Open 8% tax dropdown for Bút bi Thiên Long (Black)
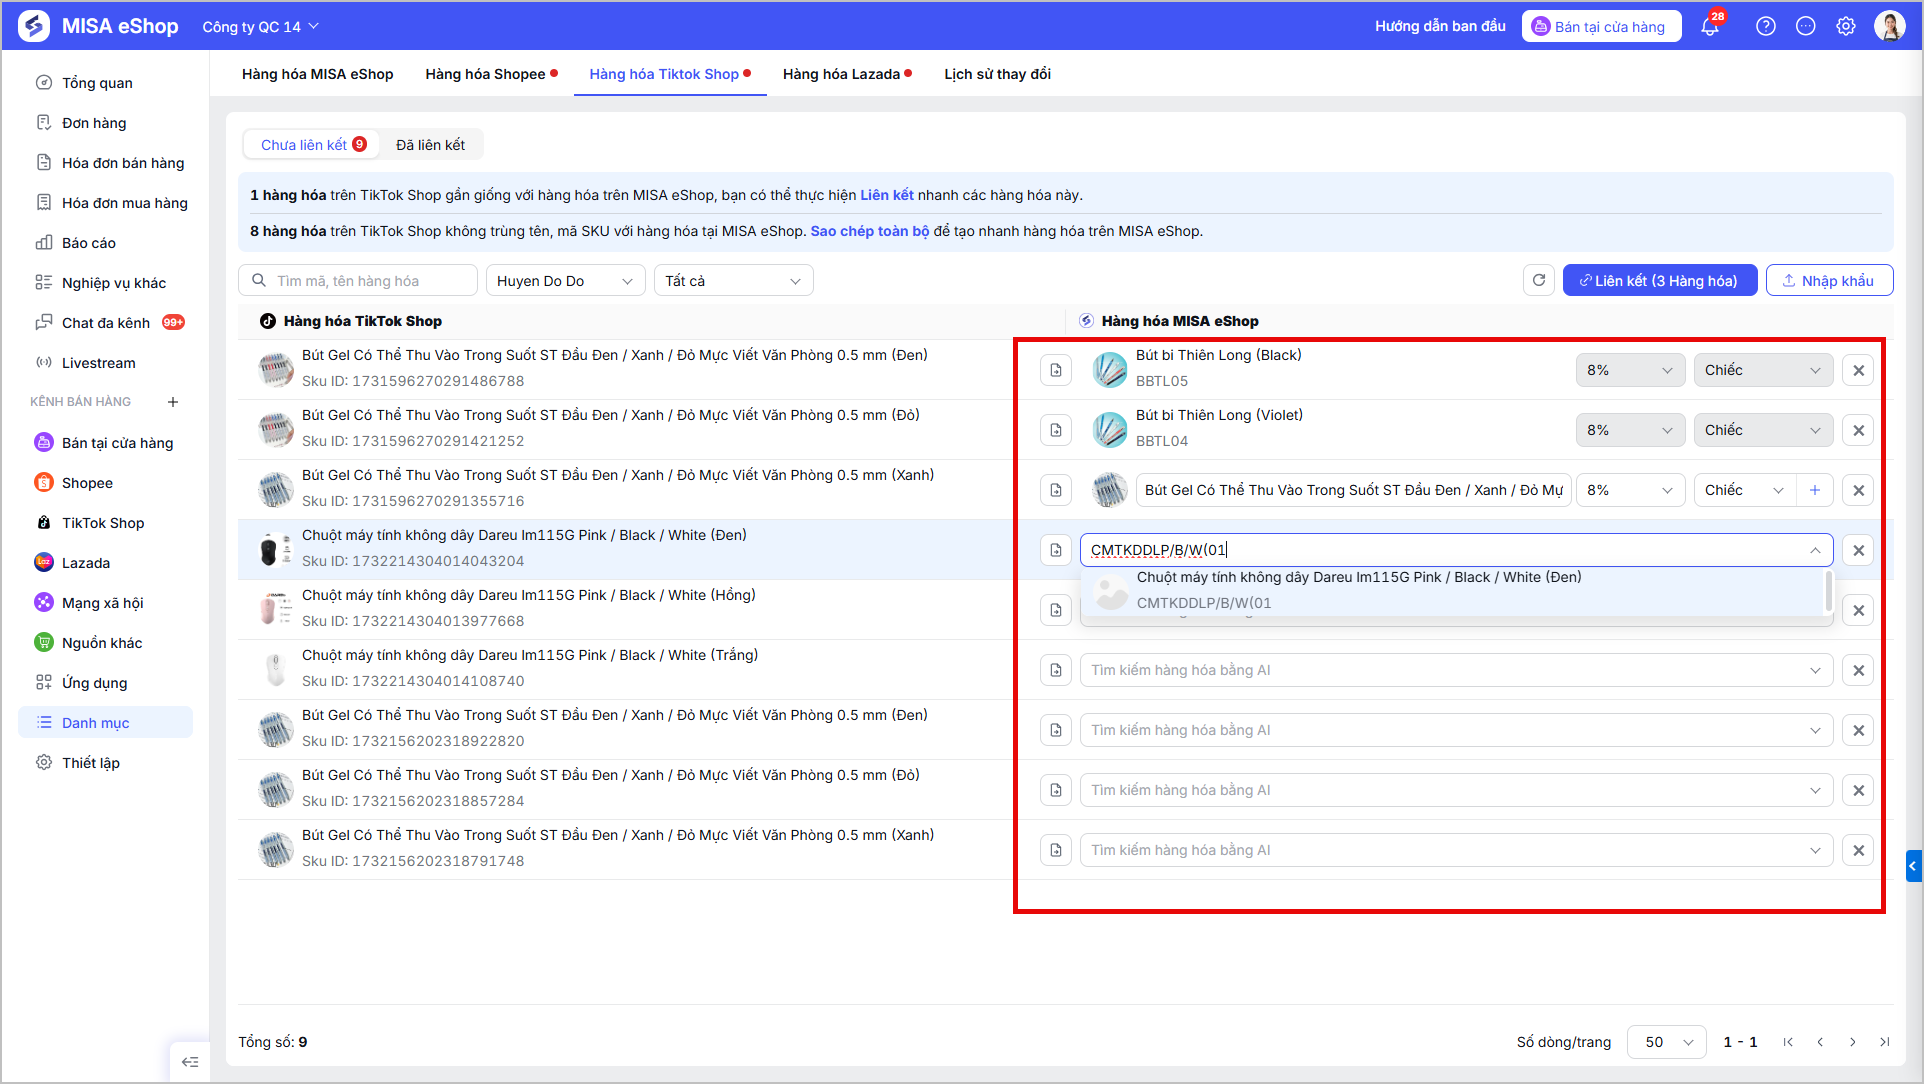1924x1084 pixels. pos(1630,371)
